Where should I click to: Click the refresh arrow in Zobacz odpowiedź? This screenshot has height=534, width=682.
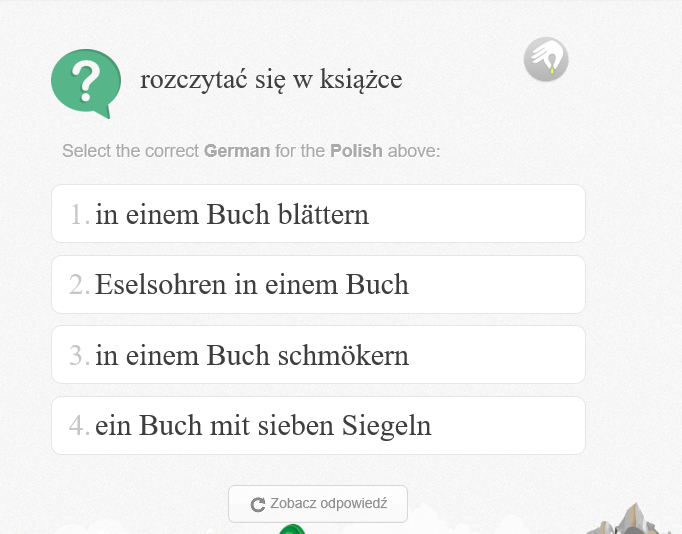[258, 504]
